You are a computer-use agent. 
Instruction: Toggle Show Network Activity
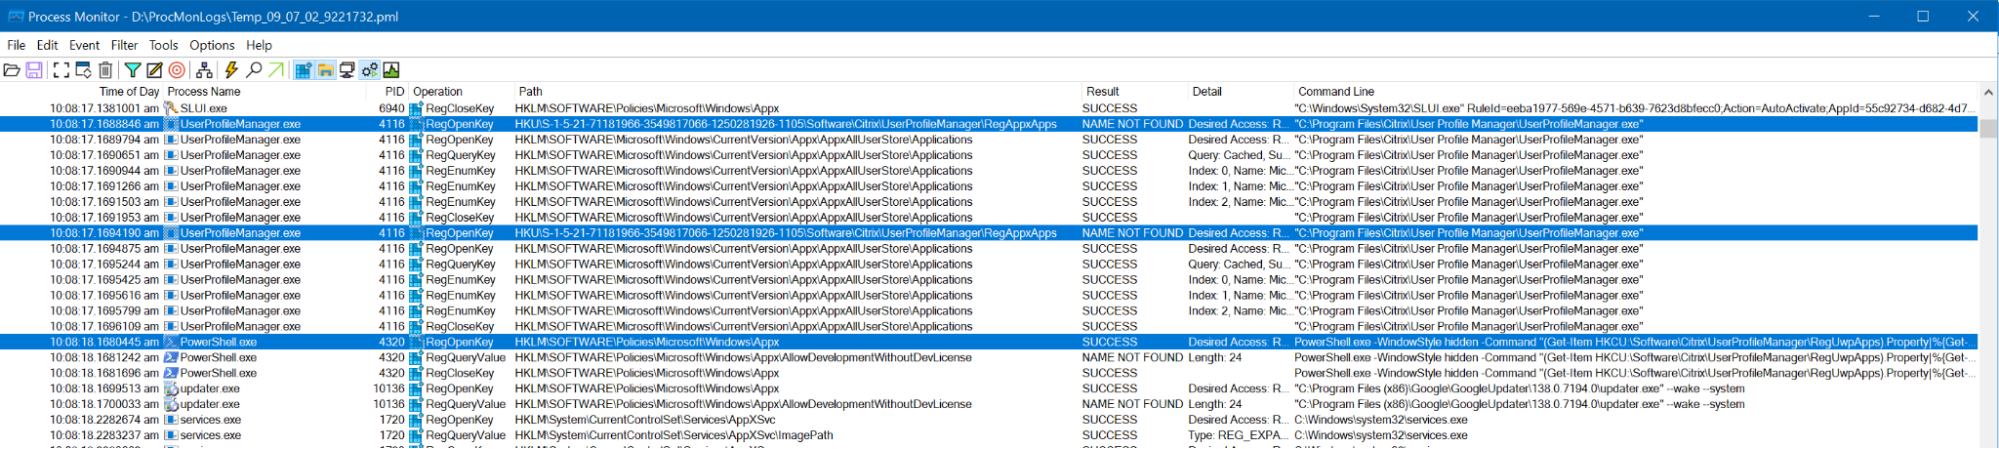pos(347,70)
